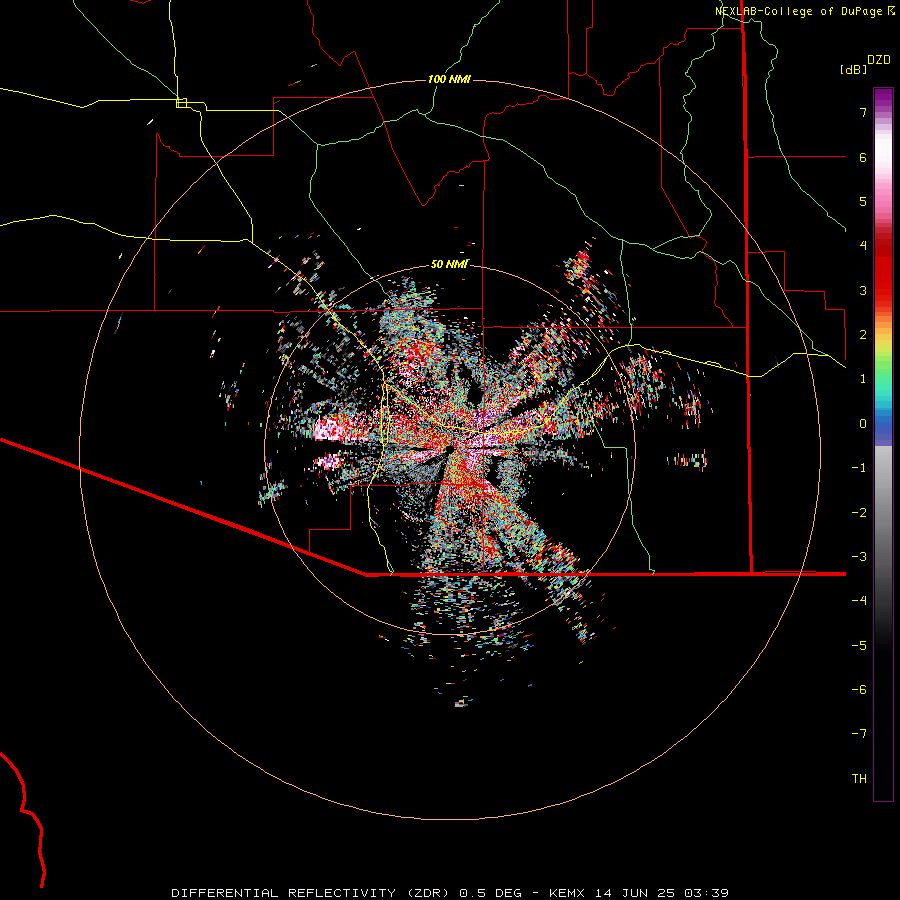Click the DZD product label above color bar
The image size is (900, 900).
coord(878,60)
